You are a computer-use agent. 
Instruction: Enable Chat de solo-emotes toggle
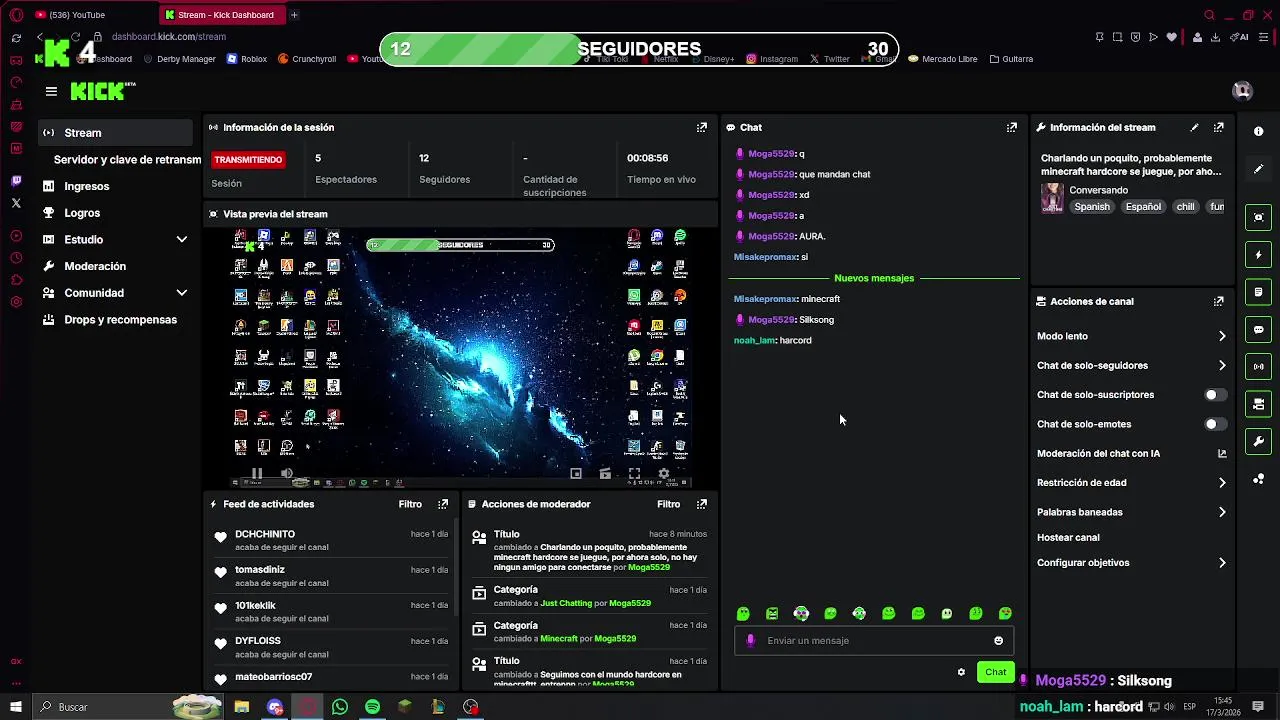1215,424
